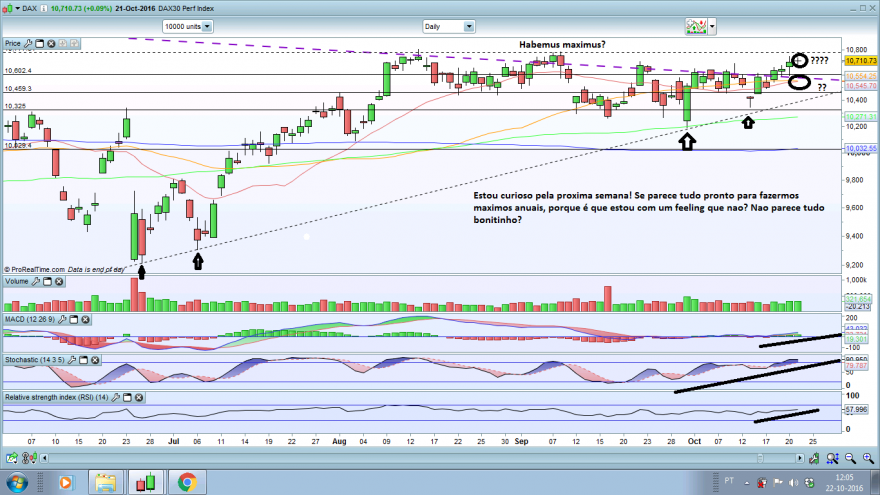
Task: Click chart tool icon left of zoom buttons
Action: (814, 459)
